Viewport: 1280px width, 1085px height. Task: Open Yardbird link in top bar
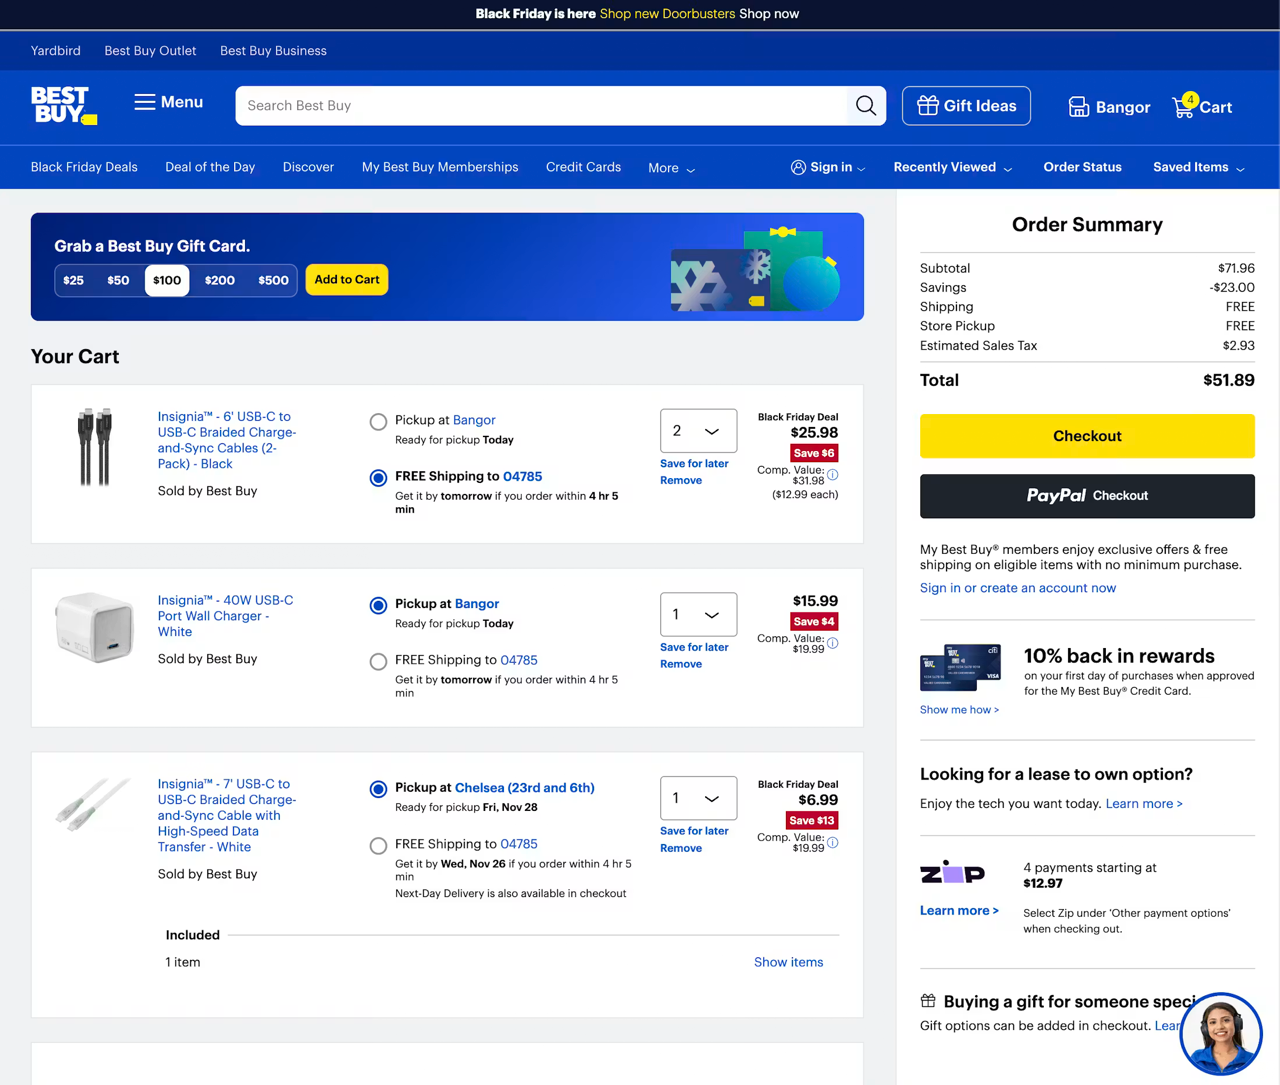coord(56,51)
